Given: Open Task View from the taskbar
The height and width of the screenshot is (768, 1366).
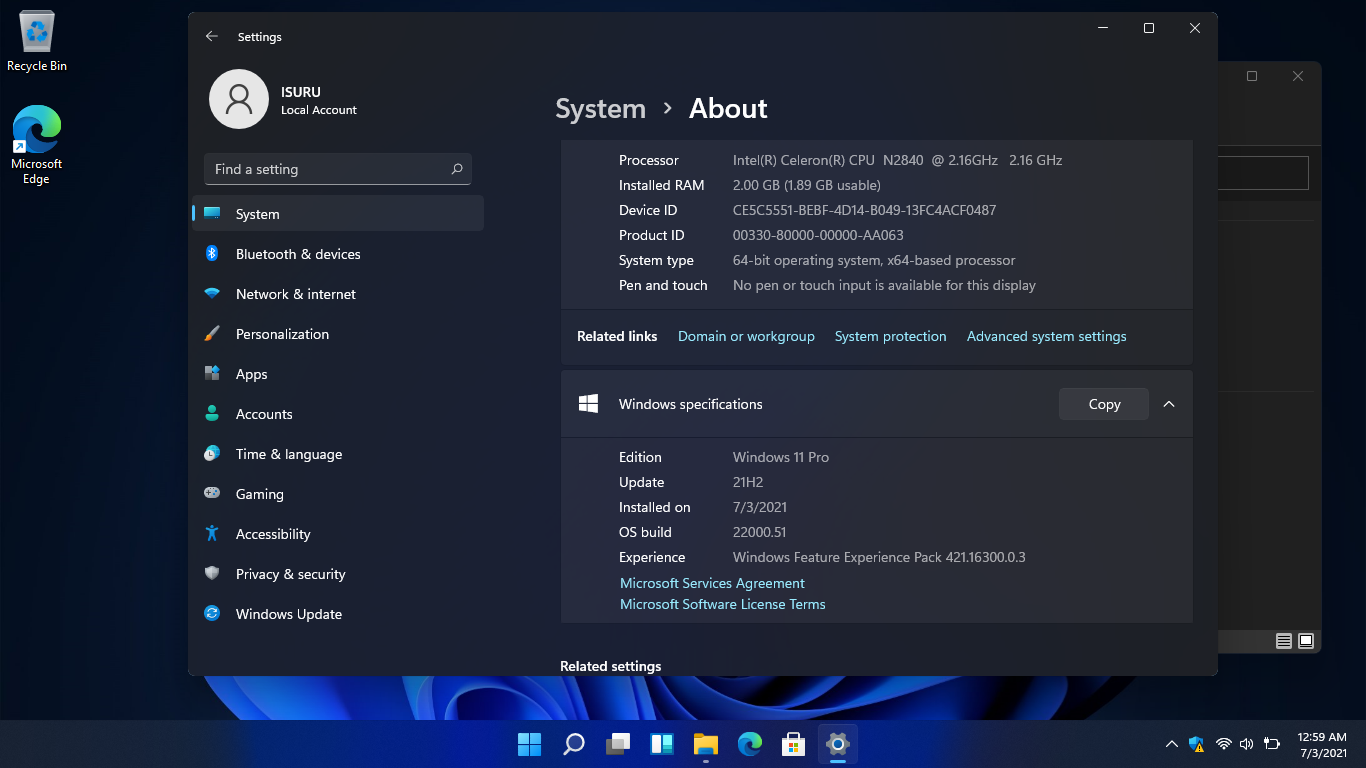Looking at the screenshot, I should coord(618,744).
